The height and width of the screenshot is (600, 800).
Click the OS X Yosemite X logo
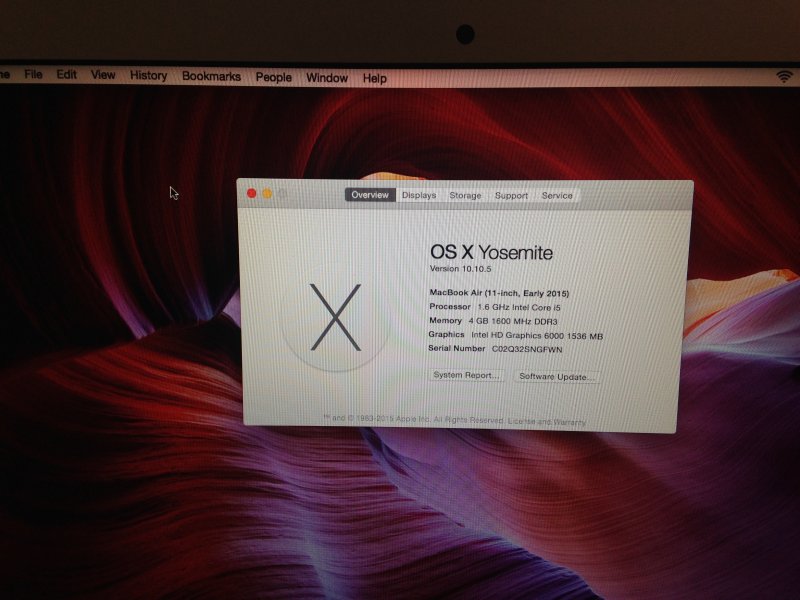click(x=335, y=317)
